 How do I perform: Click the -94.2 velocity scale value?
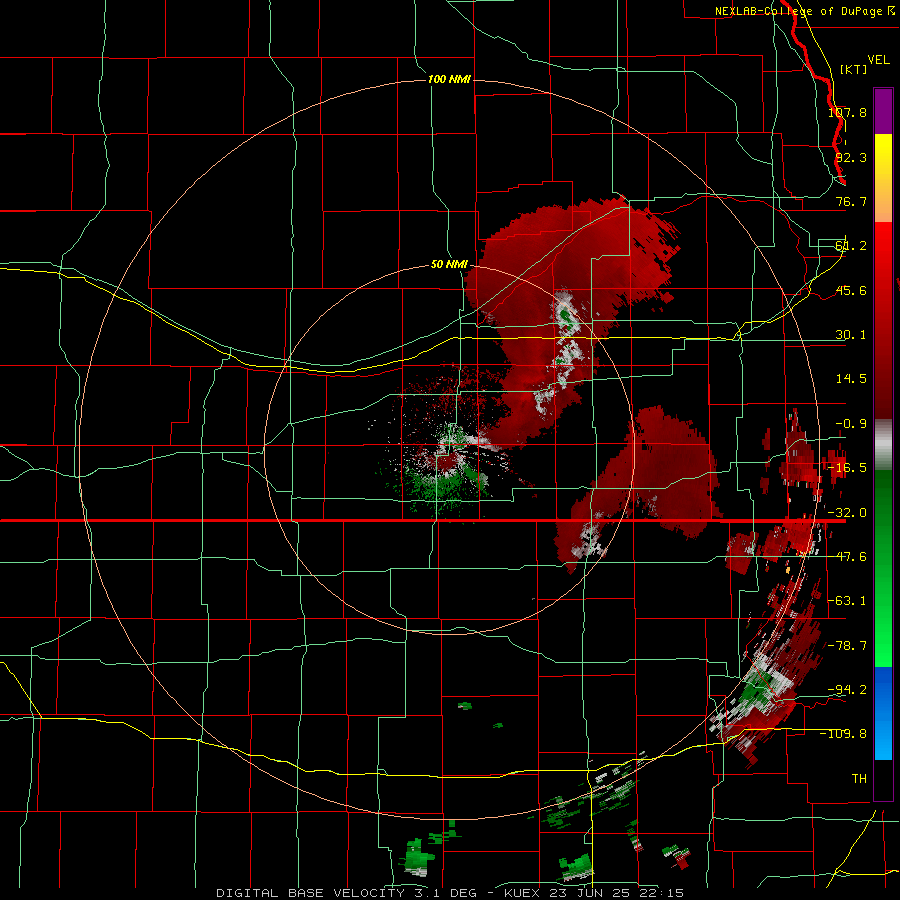tap(847, 689)
